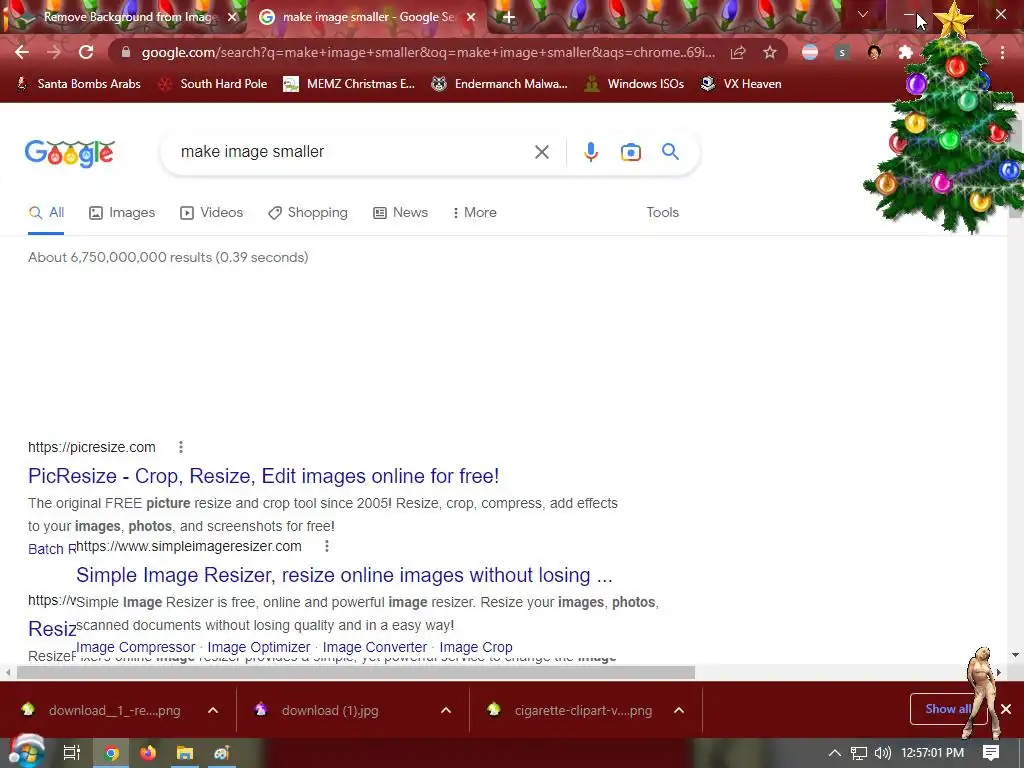Open the MEMZ Christmas E... bookmark

click(x=349, y=84)
